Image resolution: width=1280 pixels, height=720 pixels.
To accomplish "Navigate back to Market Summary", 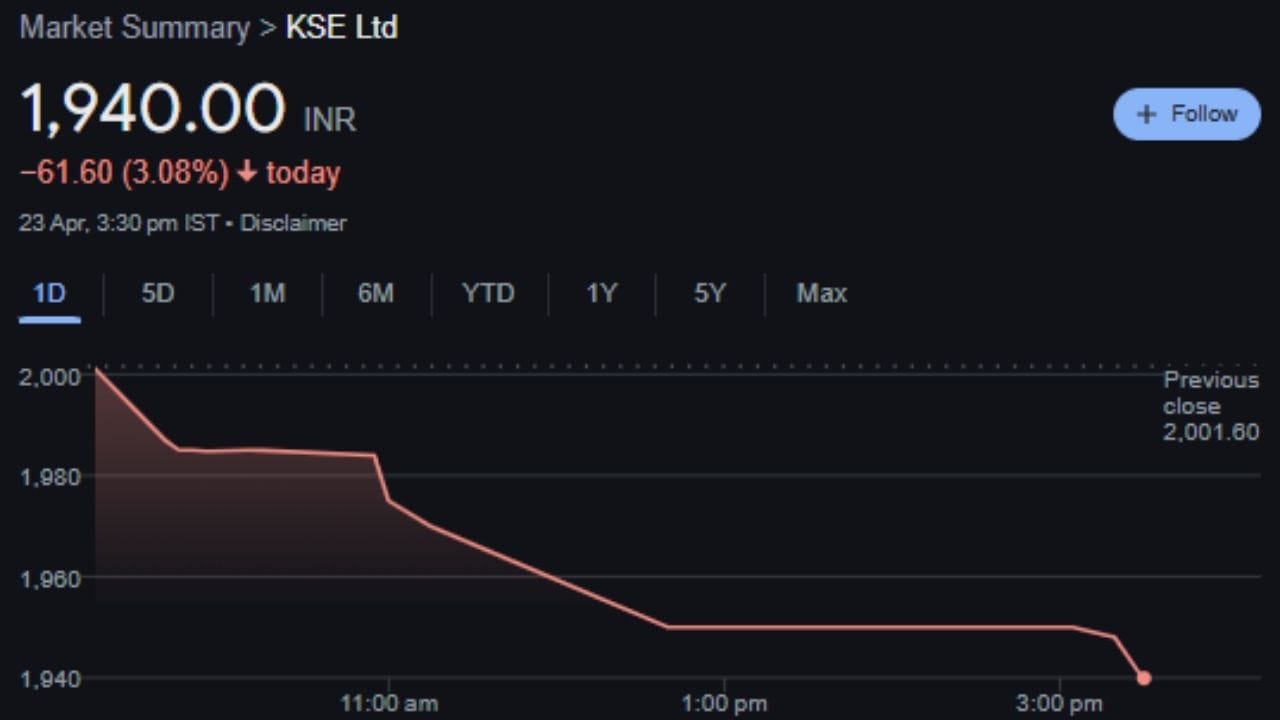I will click(x=136, y=27).
